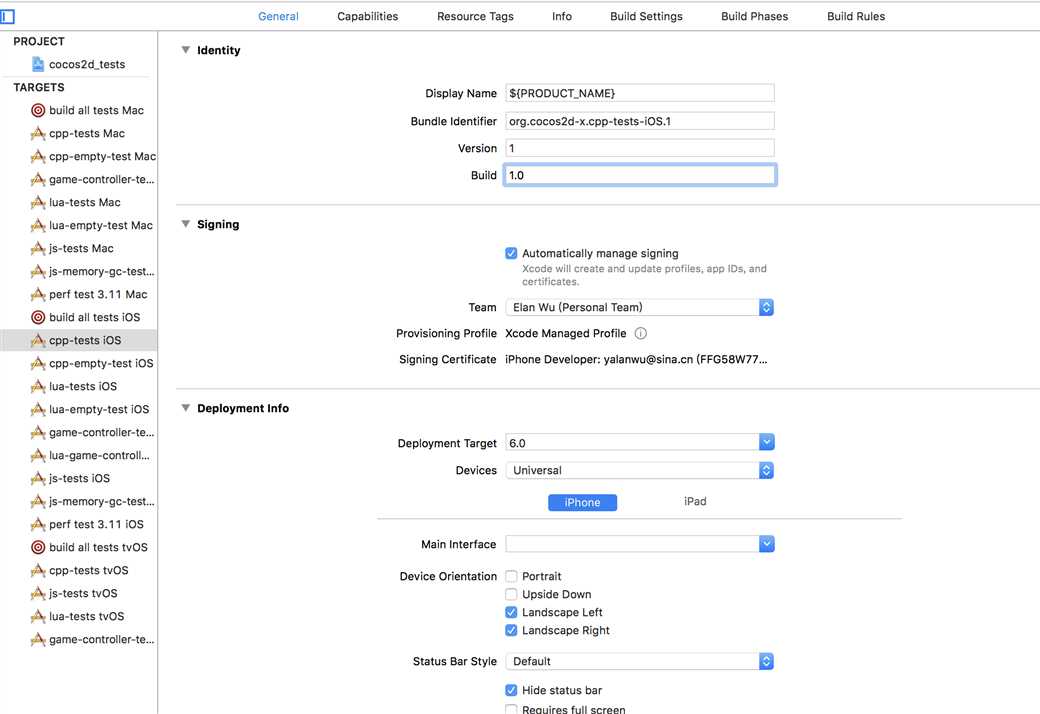Click the cpp-empty-test Mac target icon
1040x714 pixels.
coord(38,157)
